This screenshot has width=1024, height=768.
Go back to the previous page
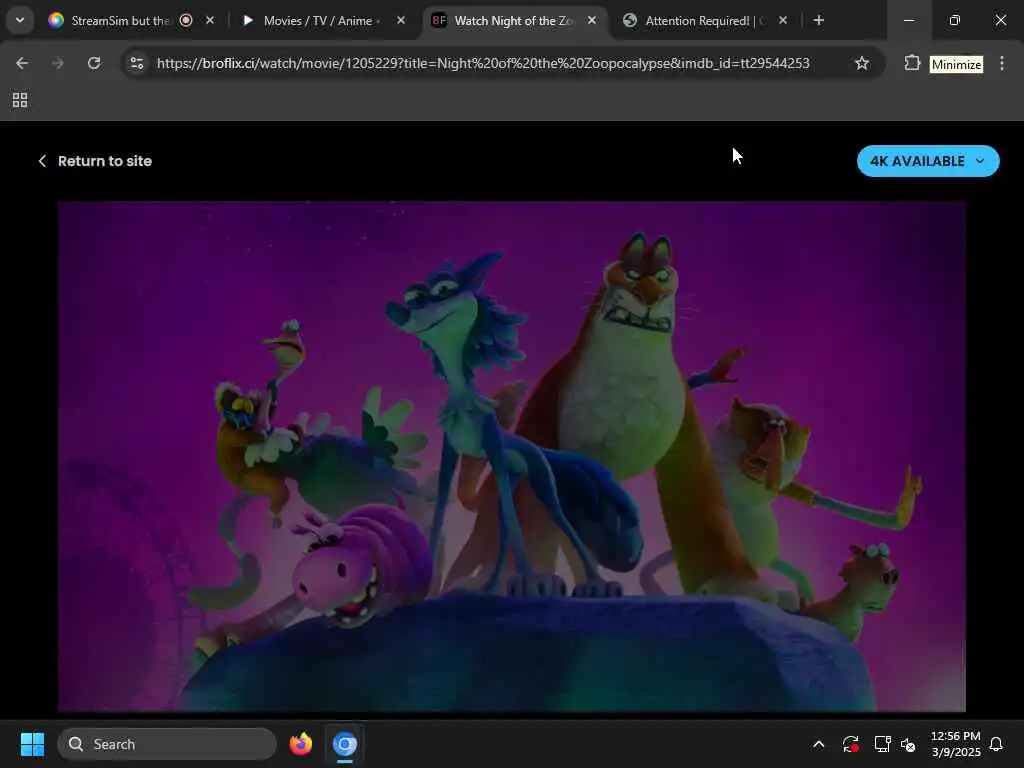point(22,63)
